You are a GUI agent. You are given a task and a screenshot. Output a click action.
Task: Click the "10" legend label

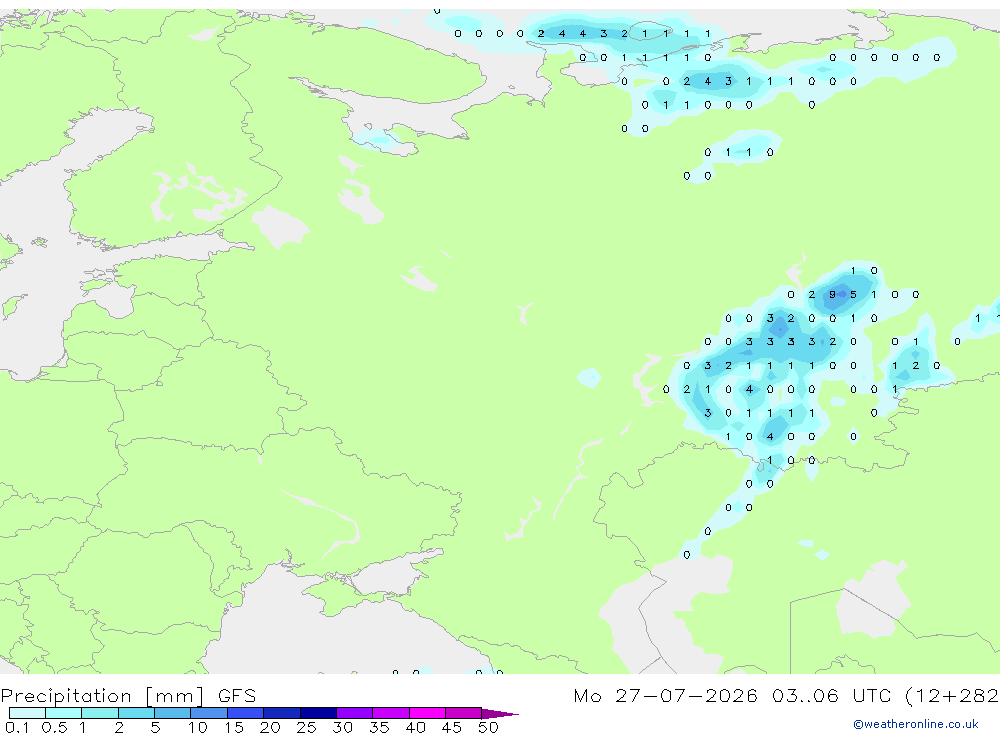coord(198,727)
